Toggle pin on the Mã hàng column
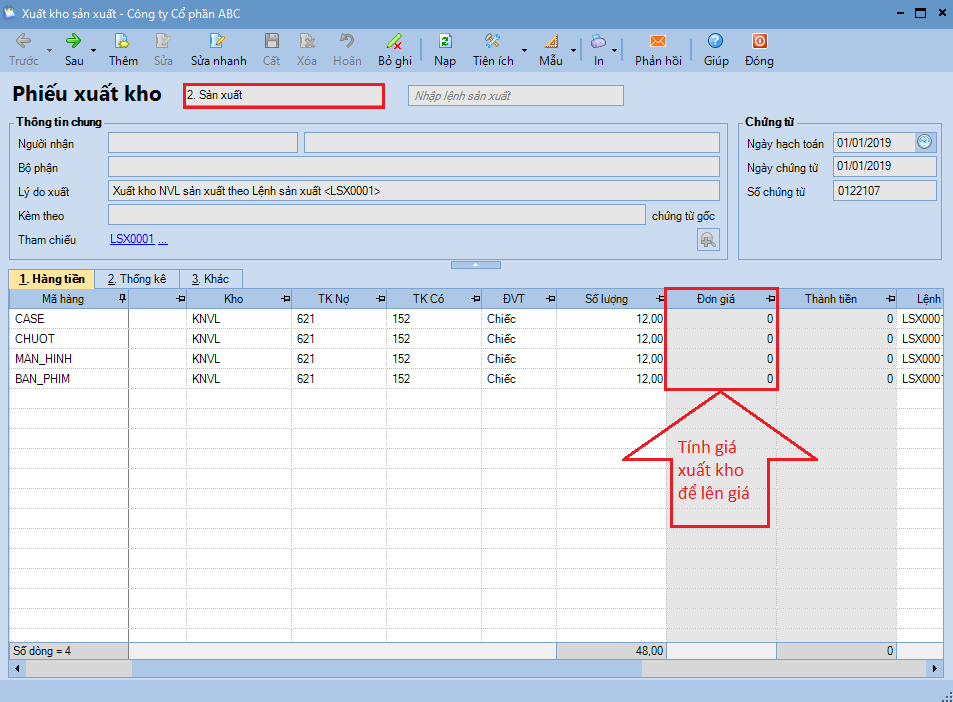This screenshot has height=702, width=953. 122,299
